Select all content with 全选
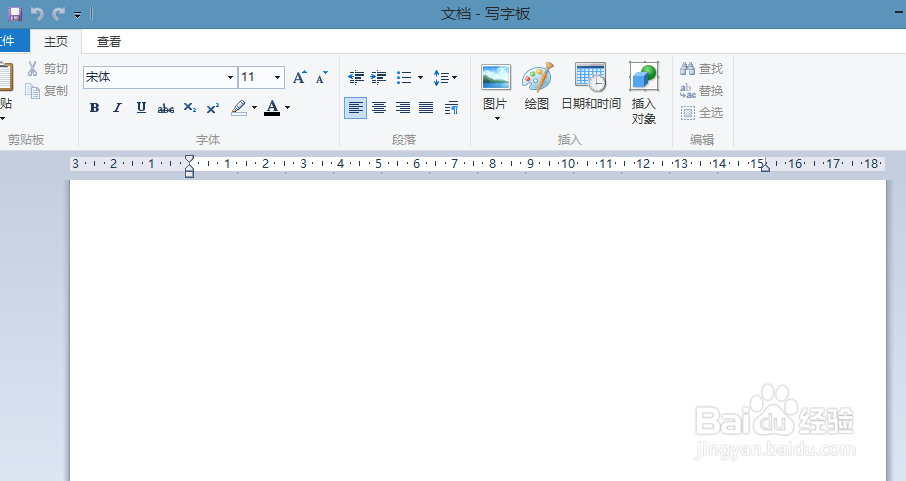906x481 pixels. point(701,112)
